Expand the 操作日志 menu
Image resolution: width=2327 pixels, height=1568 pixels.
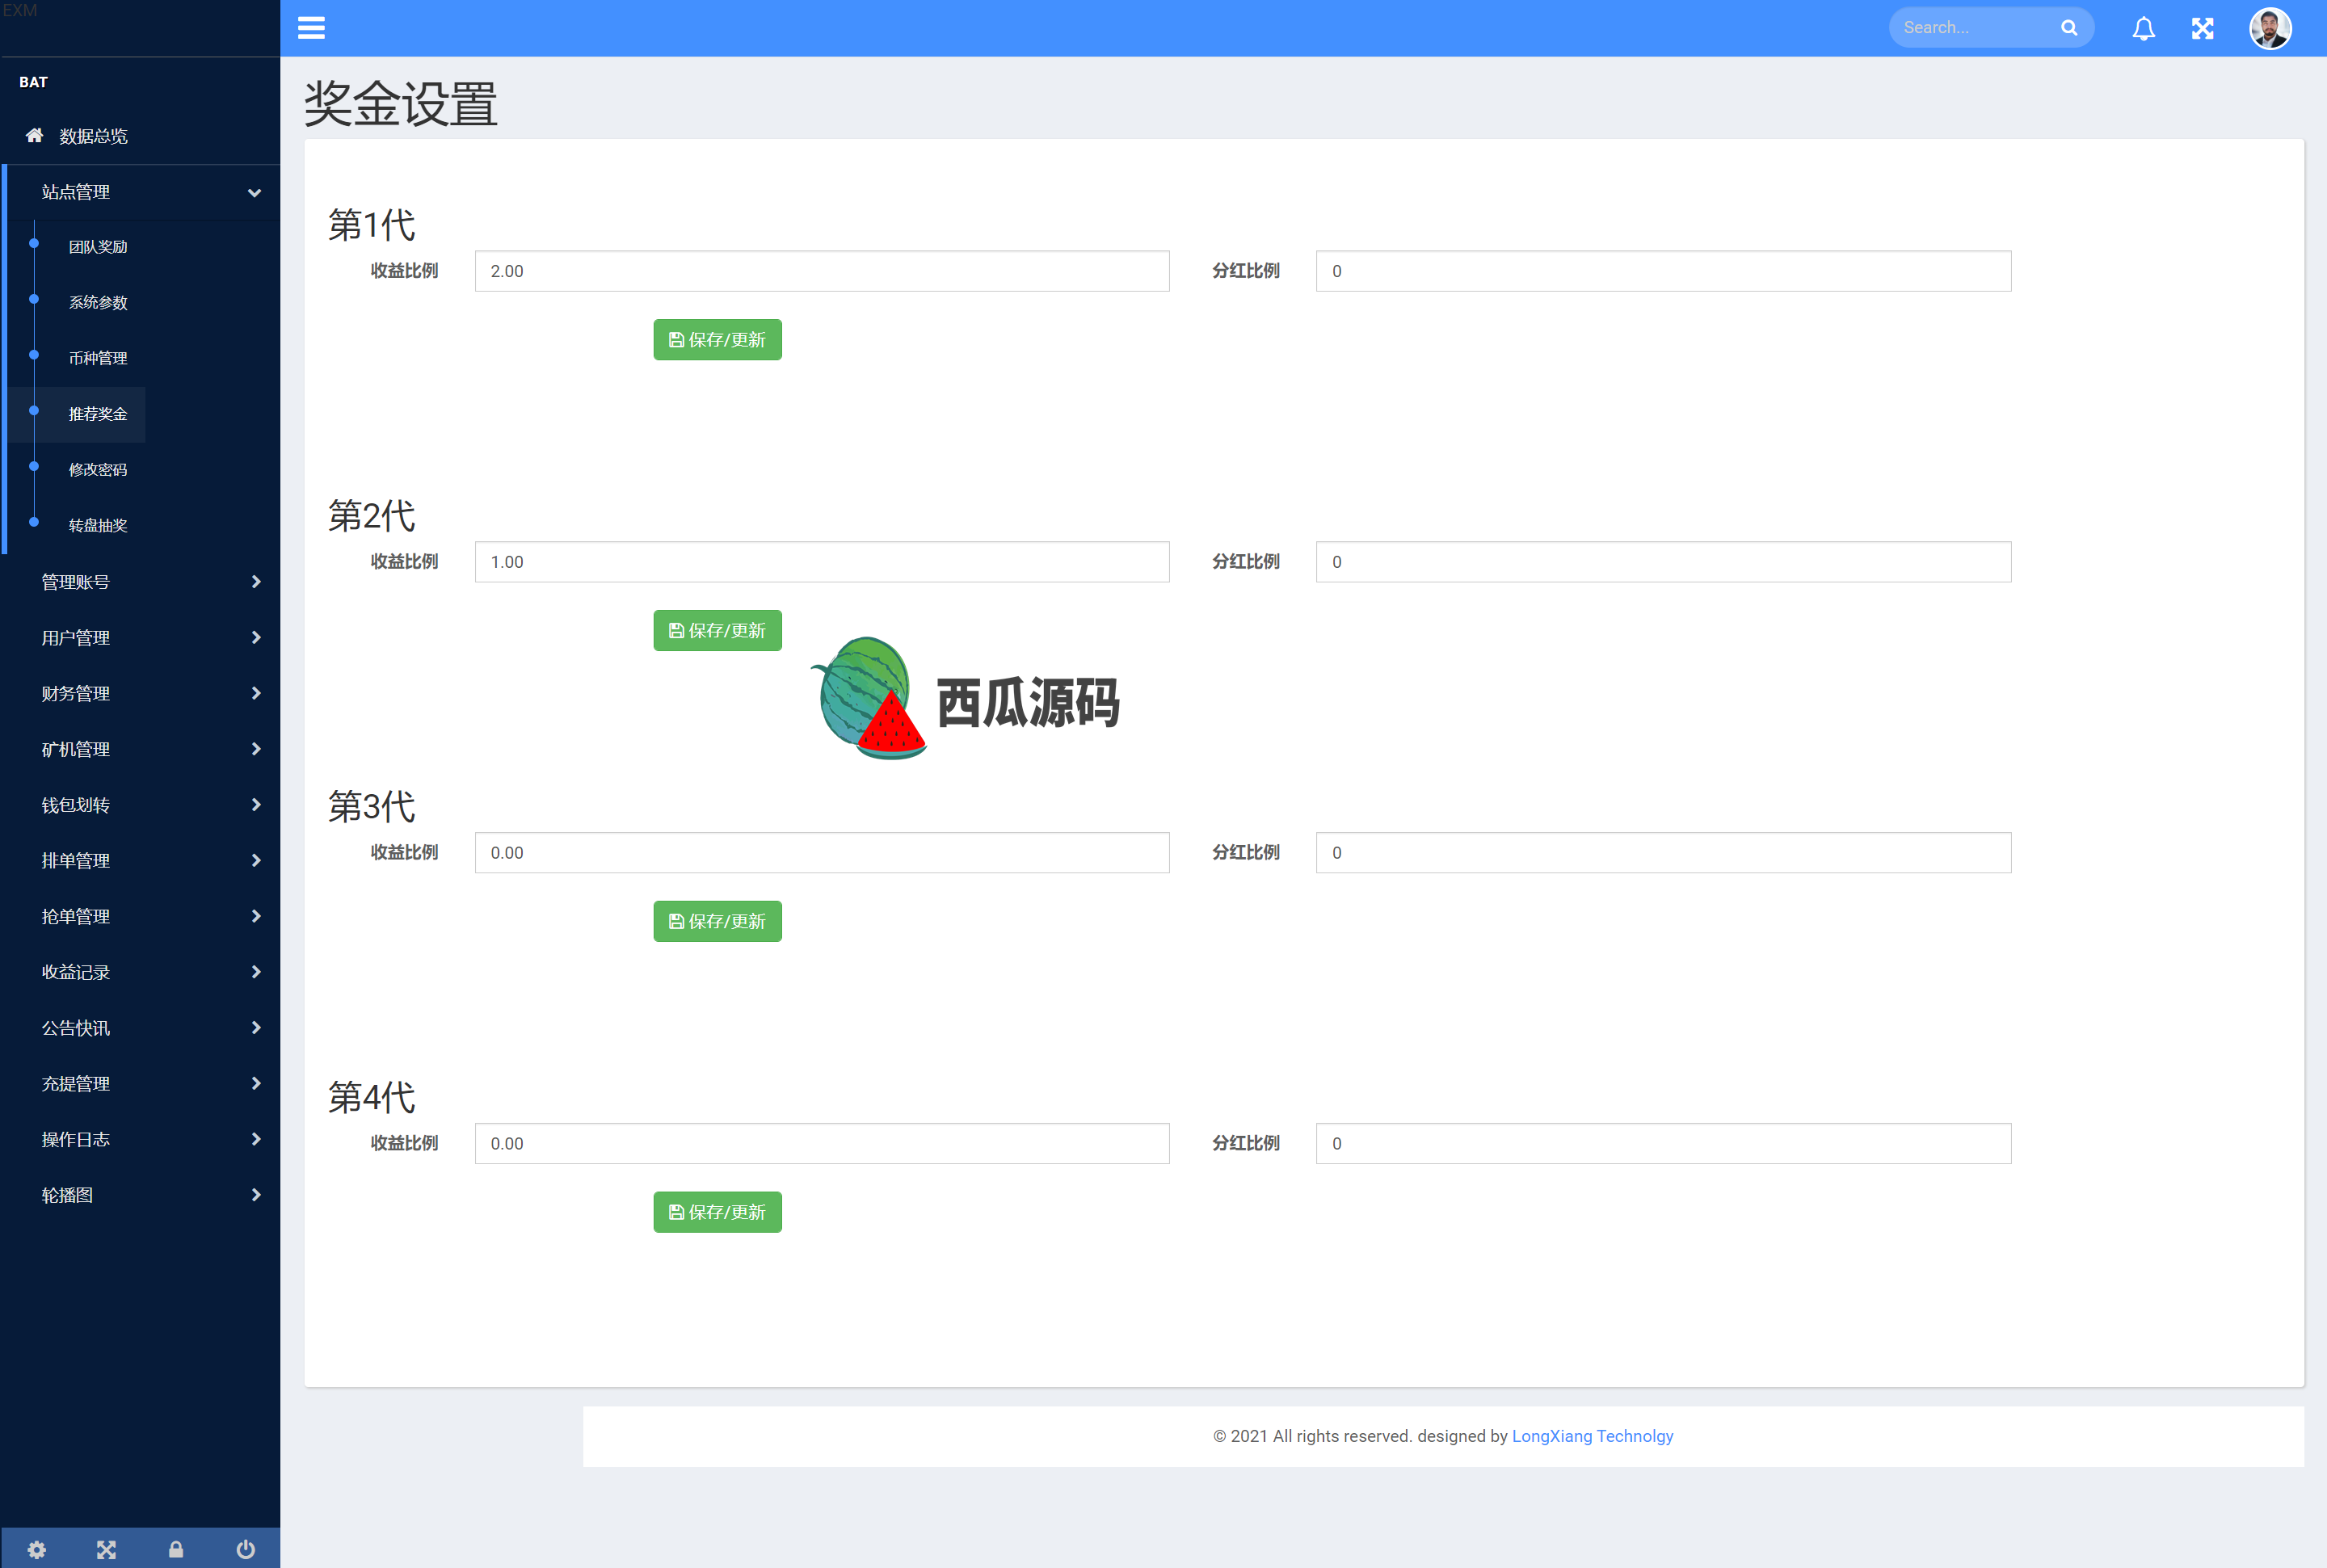click(143, 1139)
